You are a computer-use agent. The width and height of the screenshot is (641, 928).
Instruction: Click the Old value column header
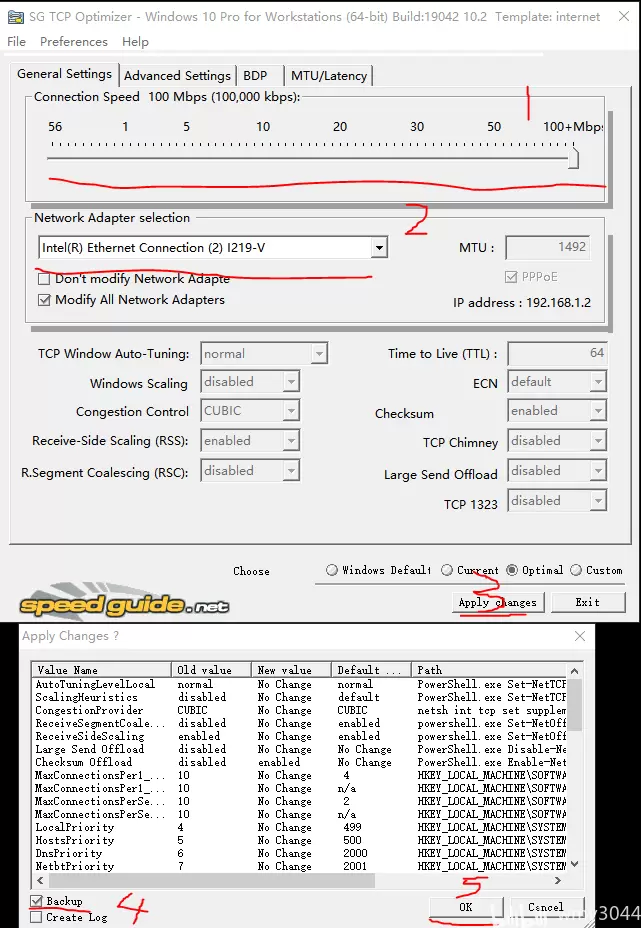point(211,670)
